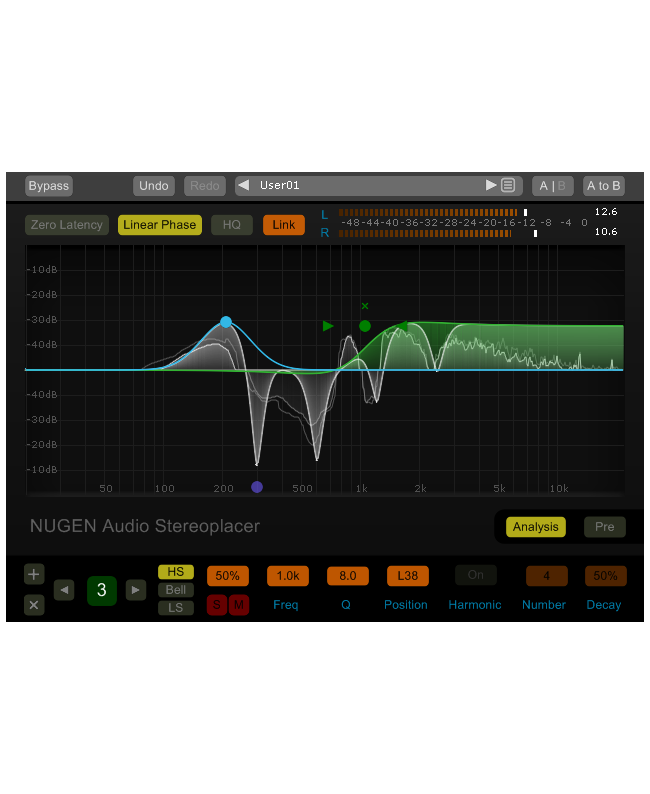Choose LS filter type
Image resolution: width=650 pixels, height=794 pixels.
pos(176,608)
